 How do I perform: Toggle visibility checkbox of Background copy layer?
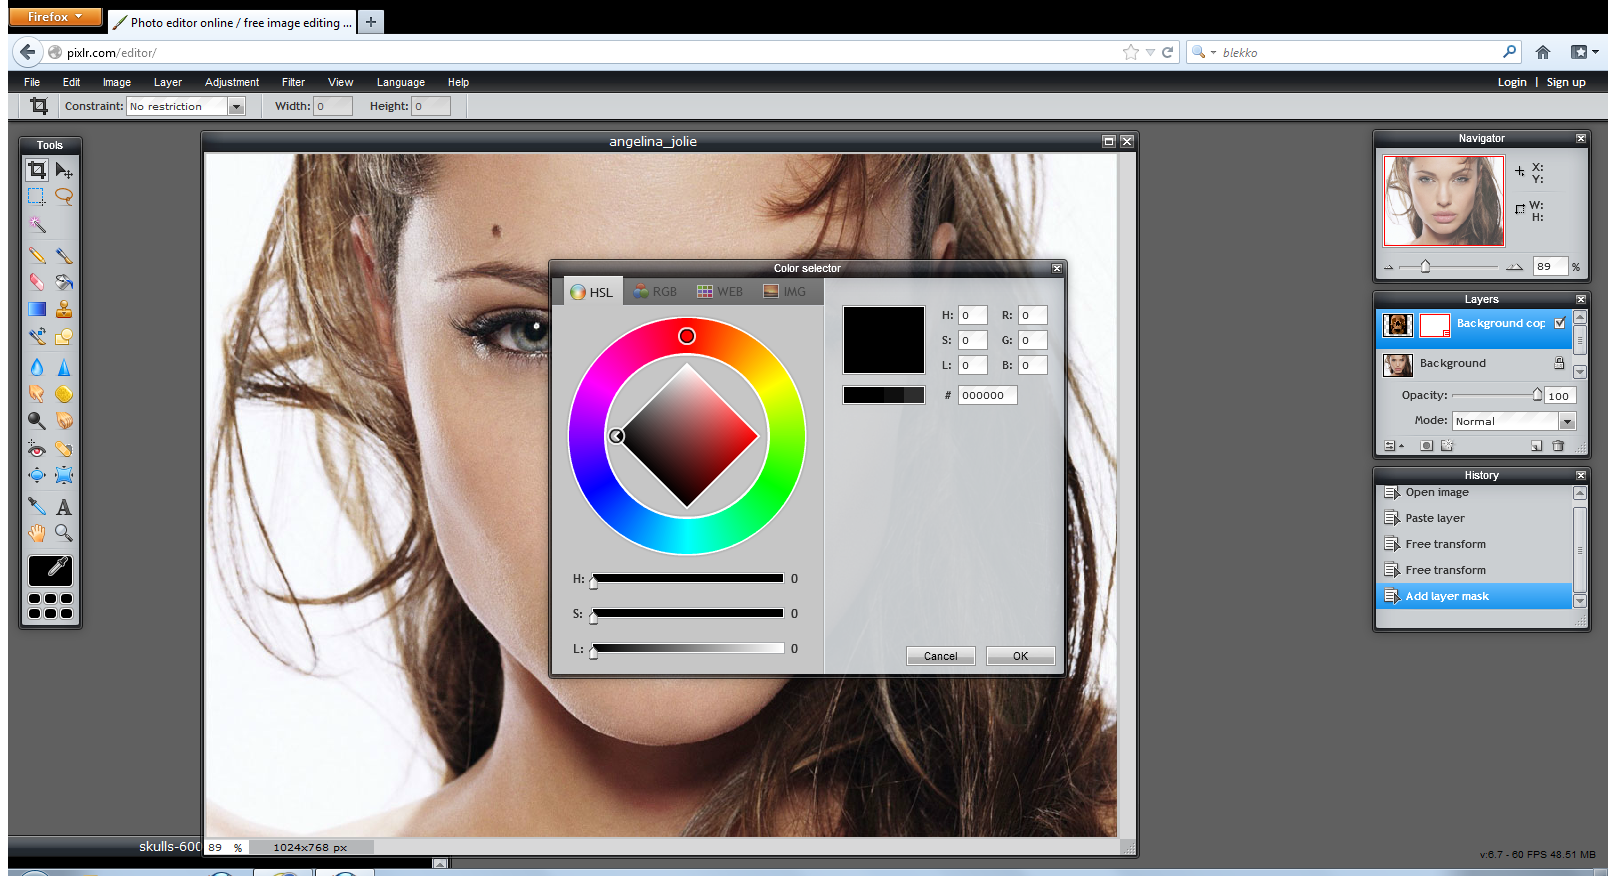pyautogui.click(x=1560, y=323)
